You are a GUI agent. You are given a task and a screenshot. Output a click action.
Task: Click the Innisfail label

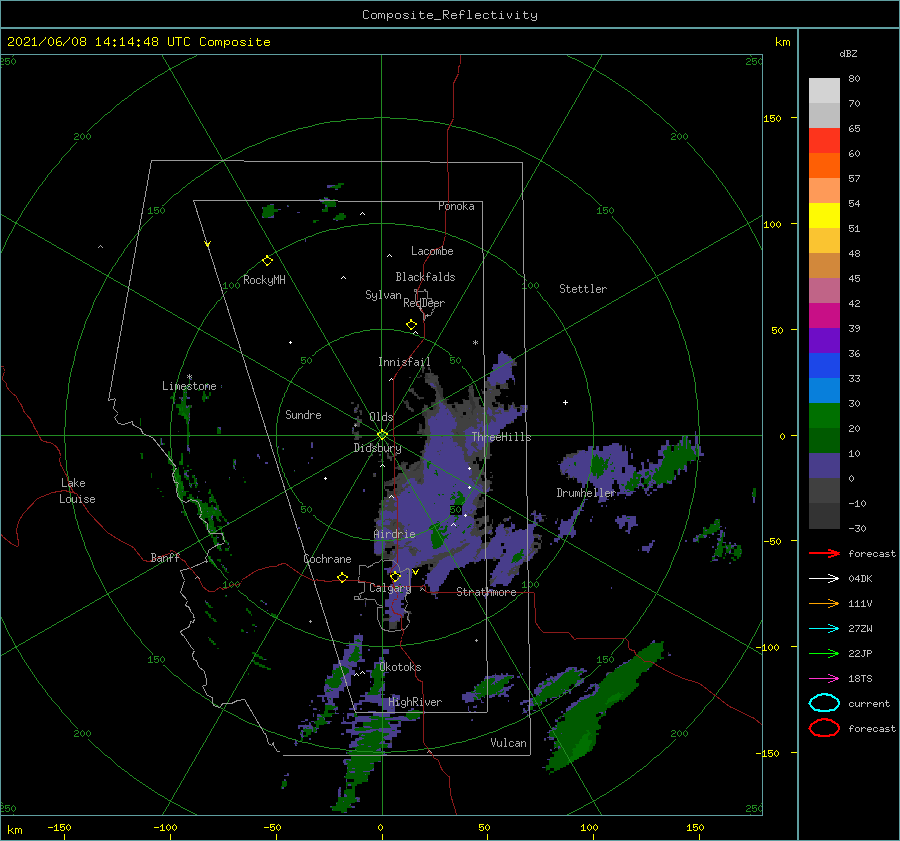[x=404, y=362]
